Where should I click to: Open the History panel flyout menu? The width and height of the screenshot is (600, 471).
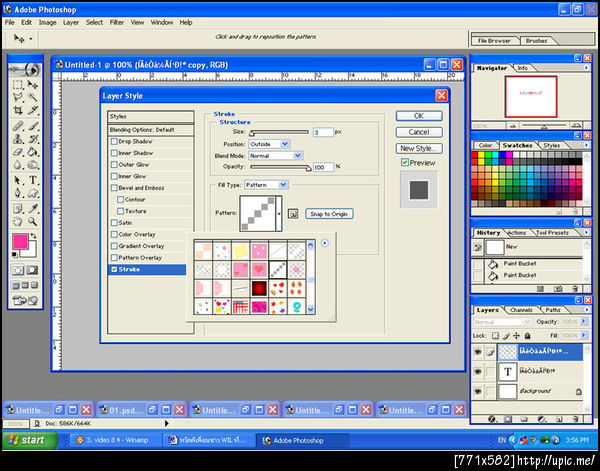pyautogui.click(x=586, y=232)
